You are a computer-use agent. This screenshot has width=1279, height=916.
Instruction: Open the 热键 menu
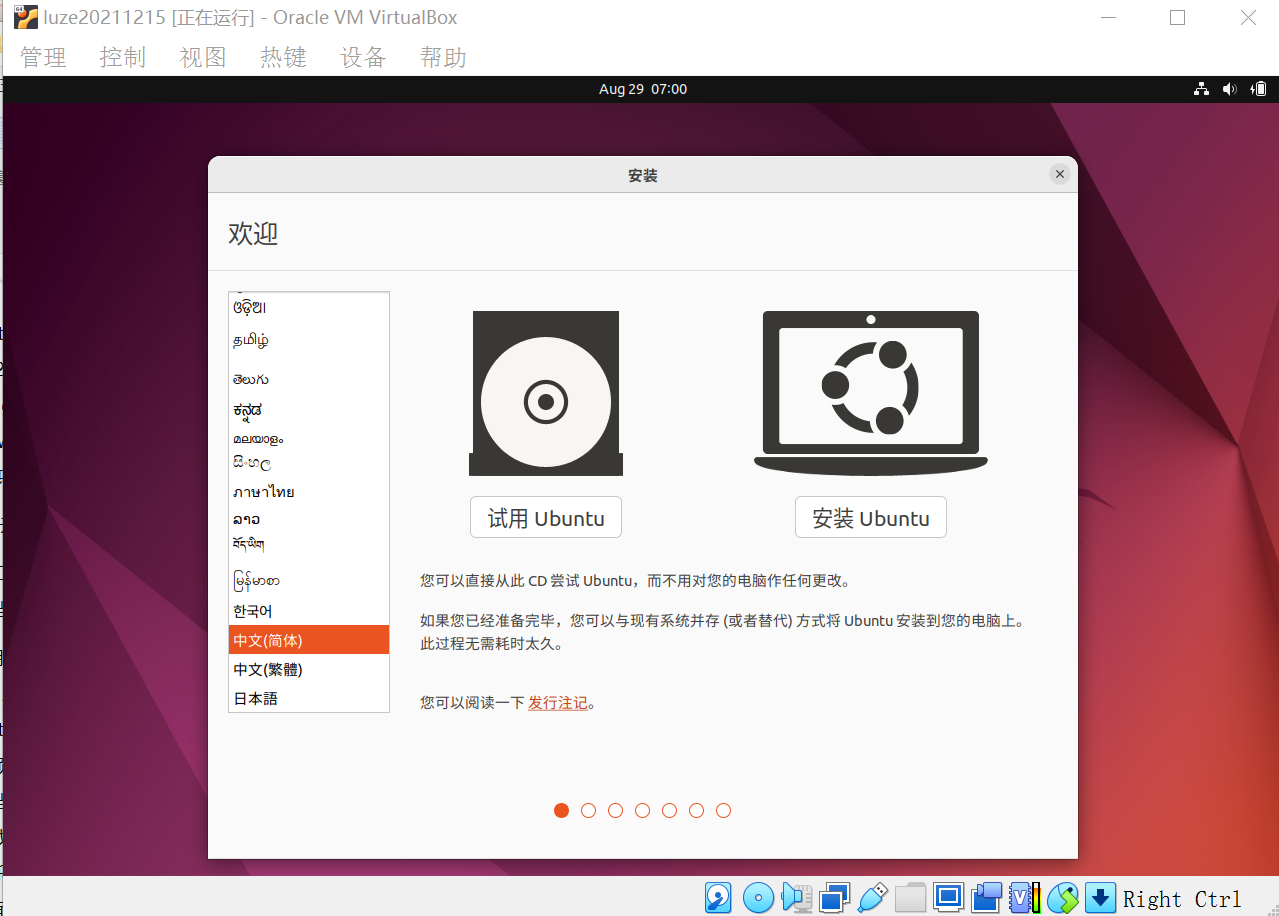283,57
